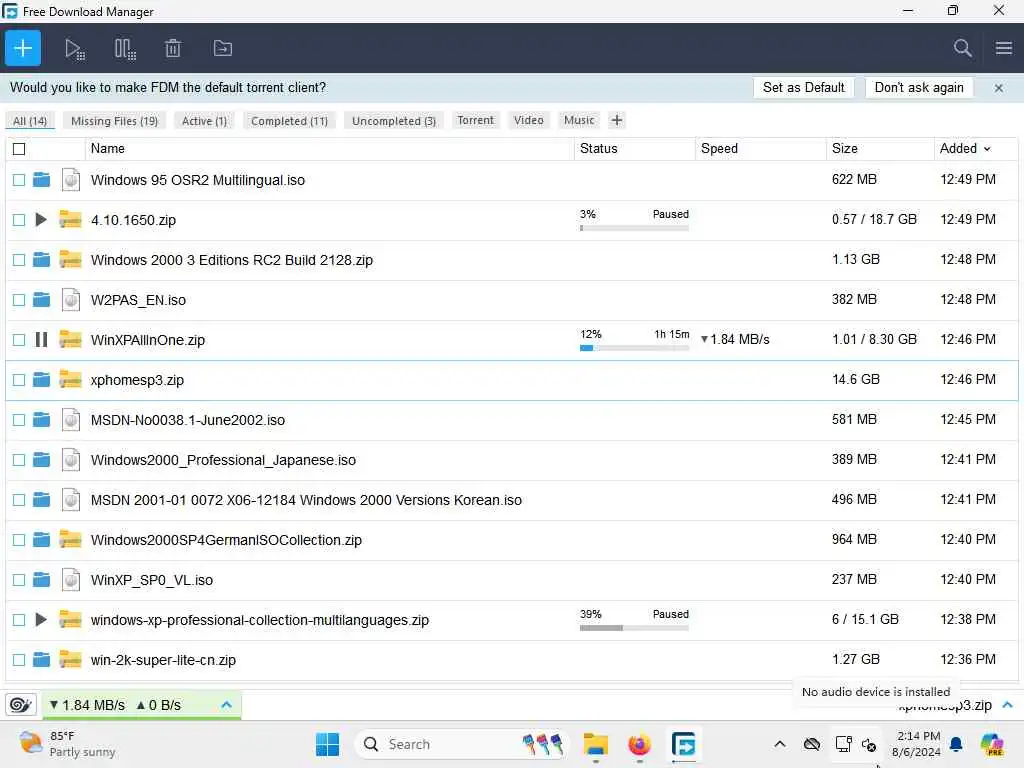Open folder for MSDN-No0038.1-June2002.iso

pos(41,419)
